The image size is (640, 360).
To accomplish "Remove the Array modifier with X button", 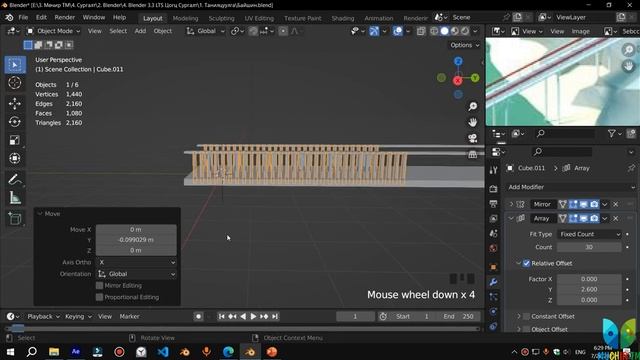I will (x=616, y=218).
